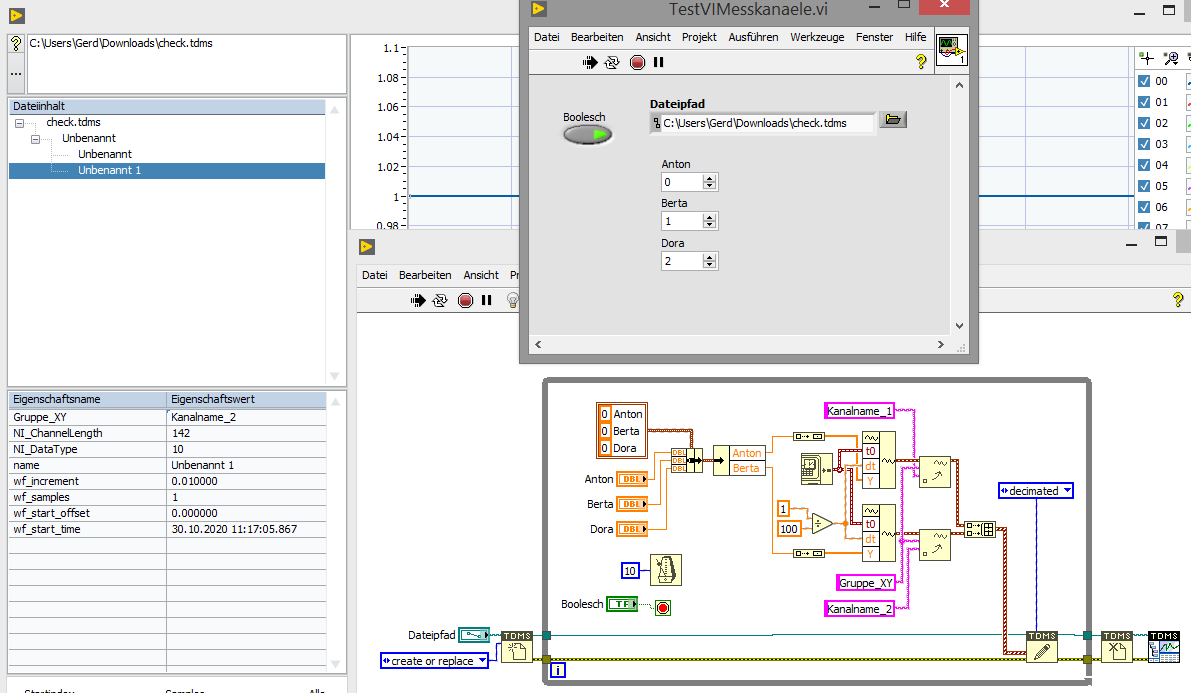
Task: Open the Ausführen menu
Action: coord(753,37)
